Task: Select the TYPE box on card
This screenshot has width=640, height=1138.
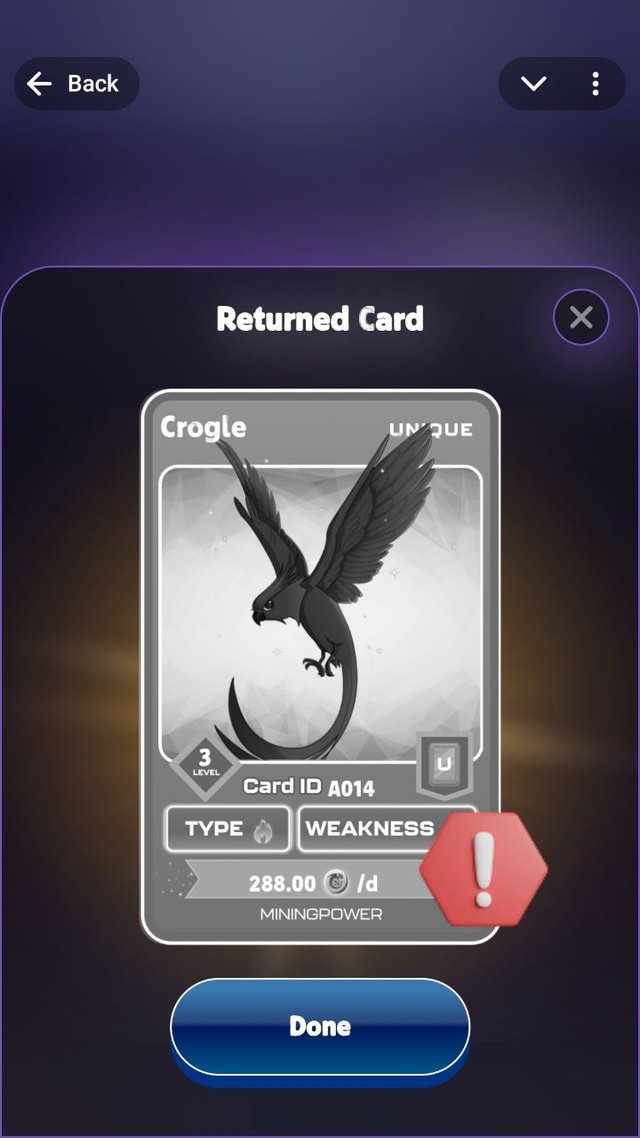Action: [228, 828]
